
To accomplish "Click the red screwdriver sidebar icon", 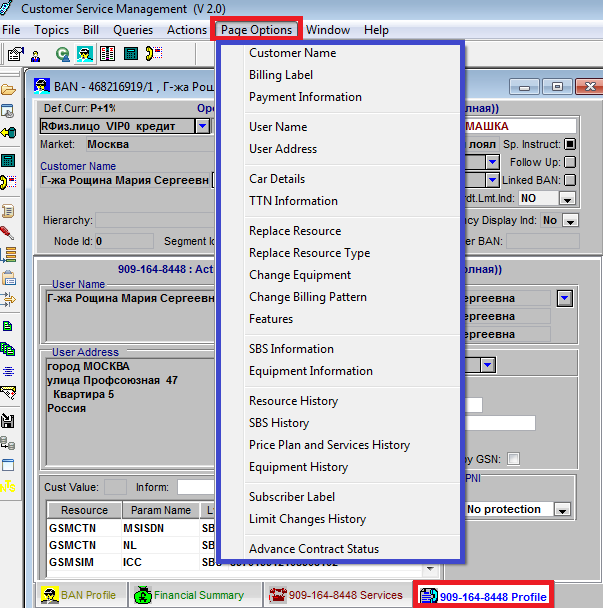I will [7, 233].
